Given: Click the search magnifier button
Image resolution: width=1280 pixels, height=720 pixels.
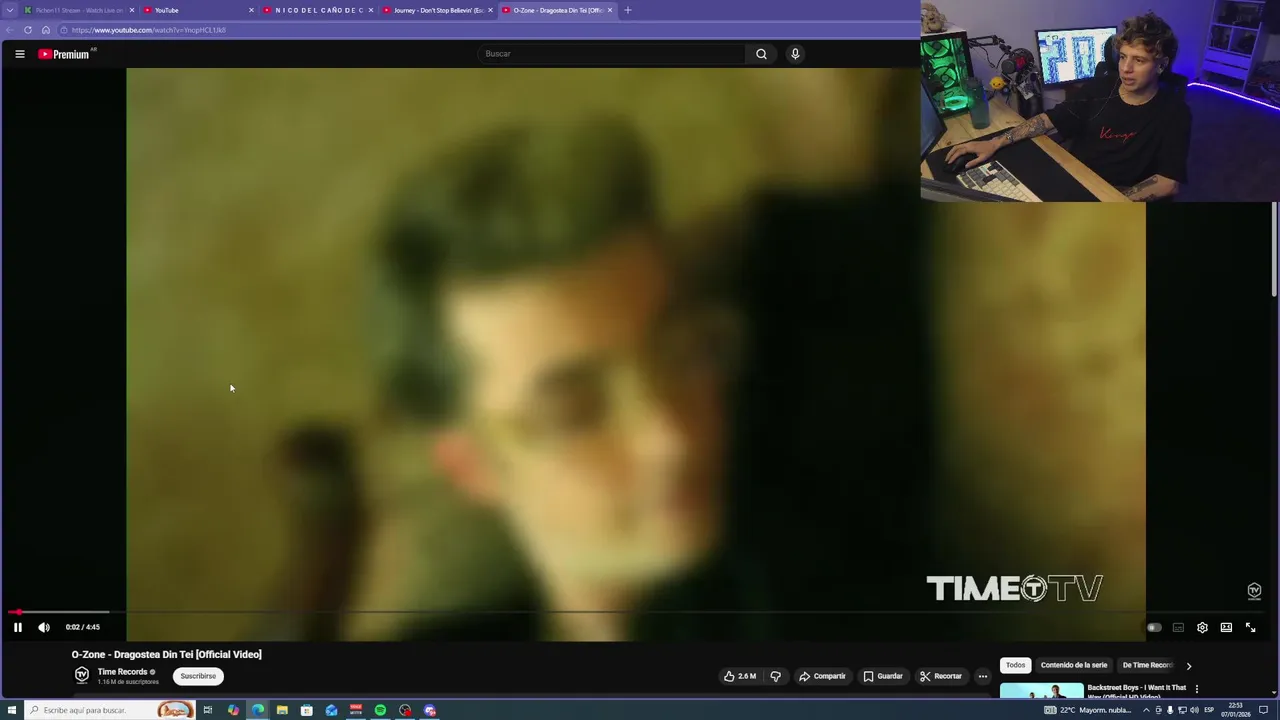Looking at the screenshot, I should pos(761,54).
